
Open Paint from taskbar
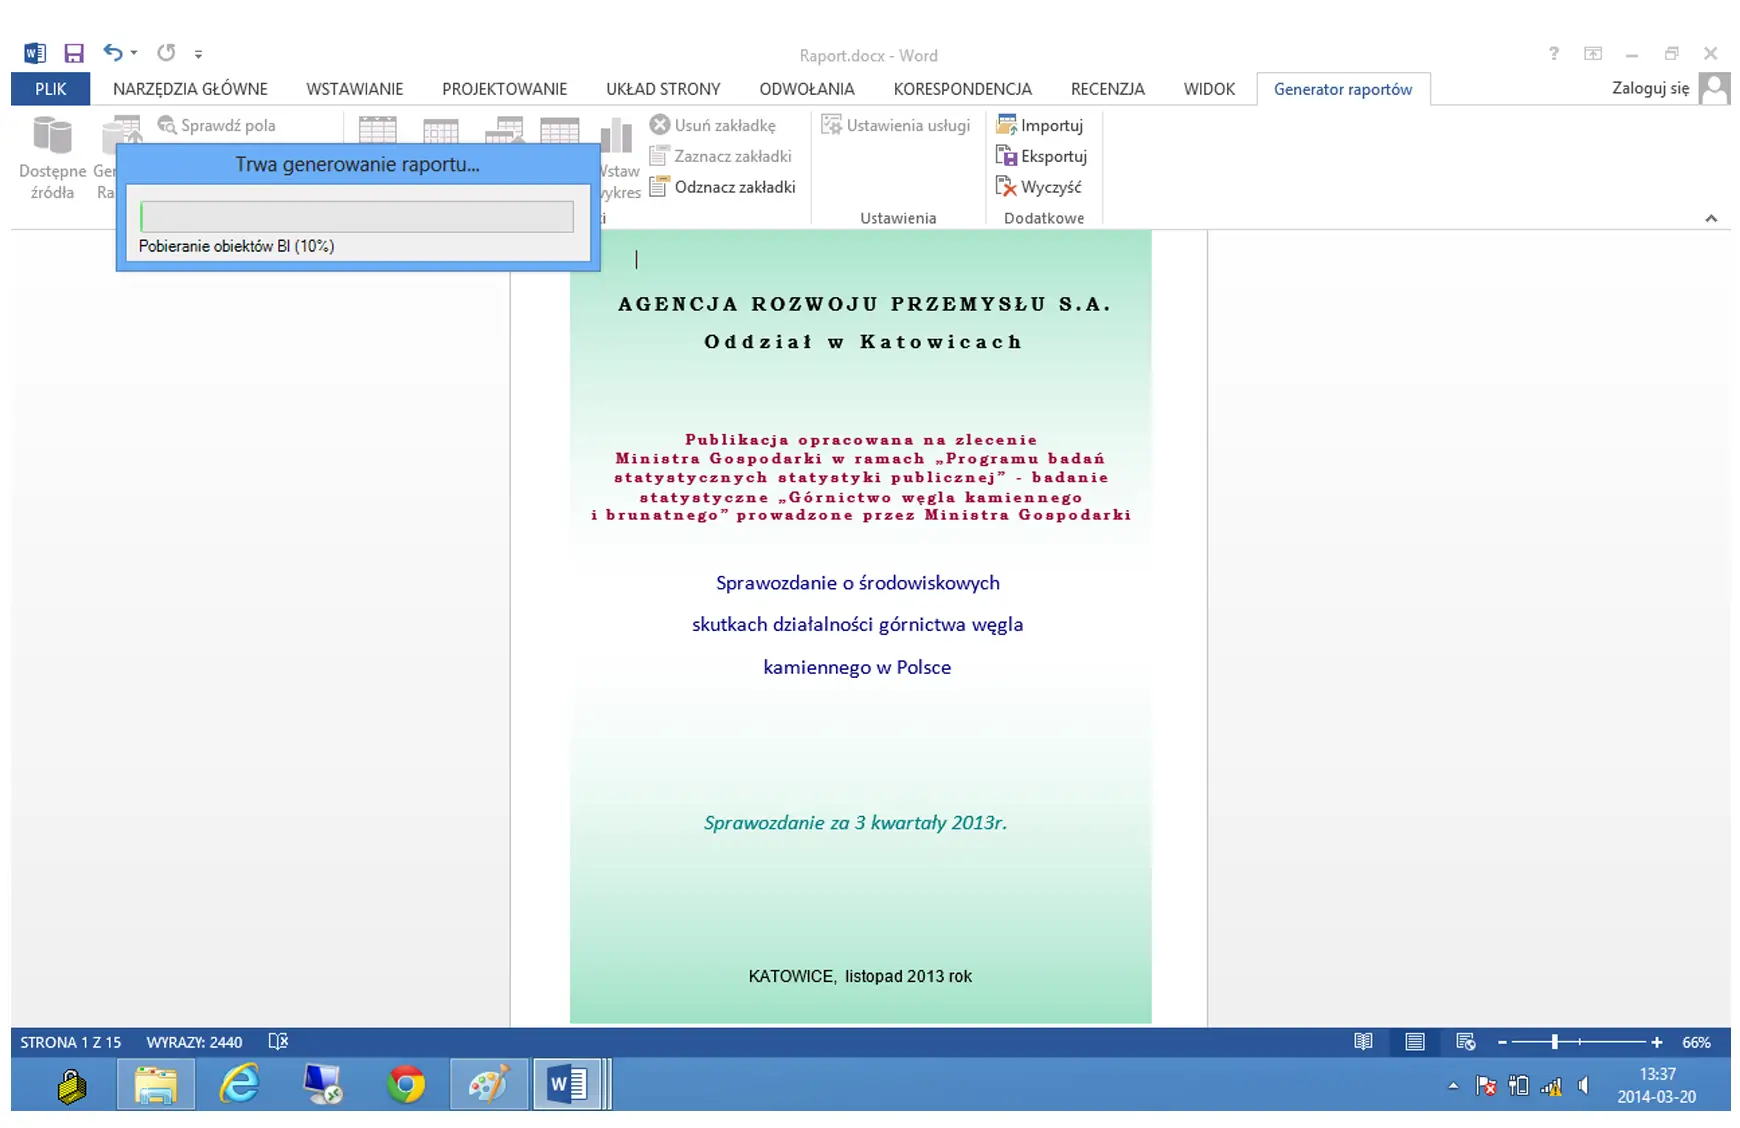(489, 1085)
